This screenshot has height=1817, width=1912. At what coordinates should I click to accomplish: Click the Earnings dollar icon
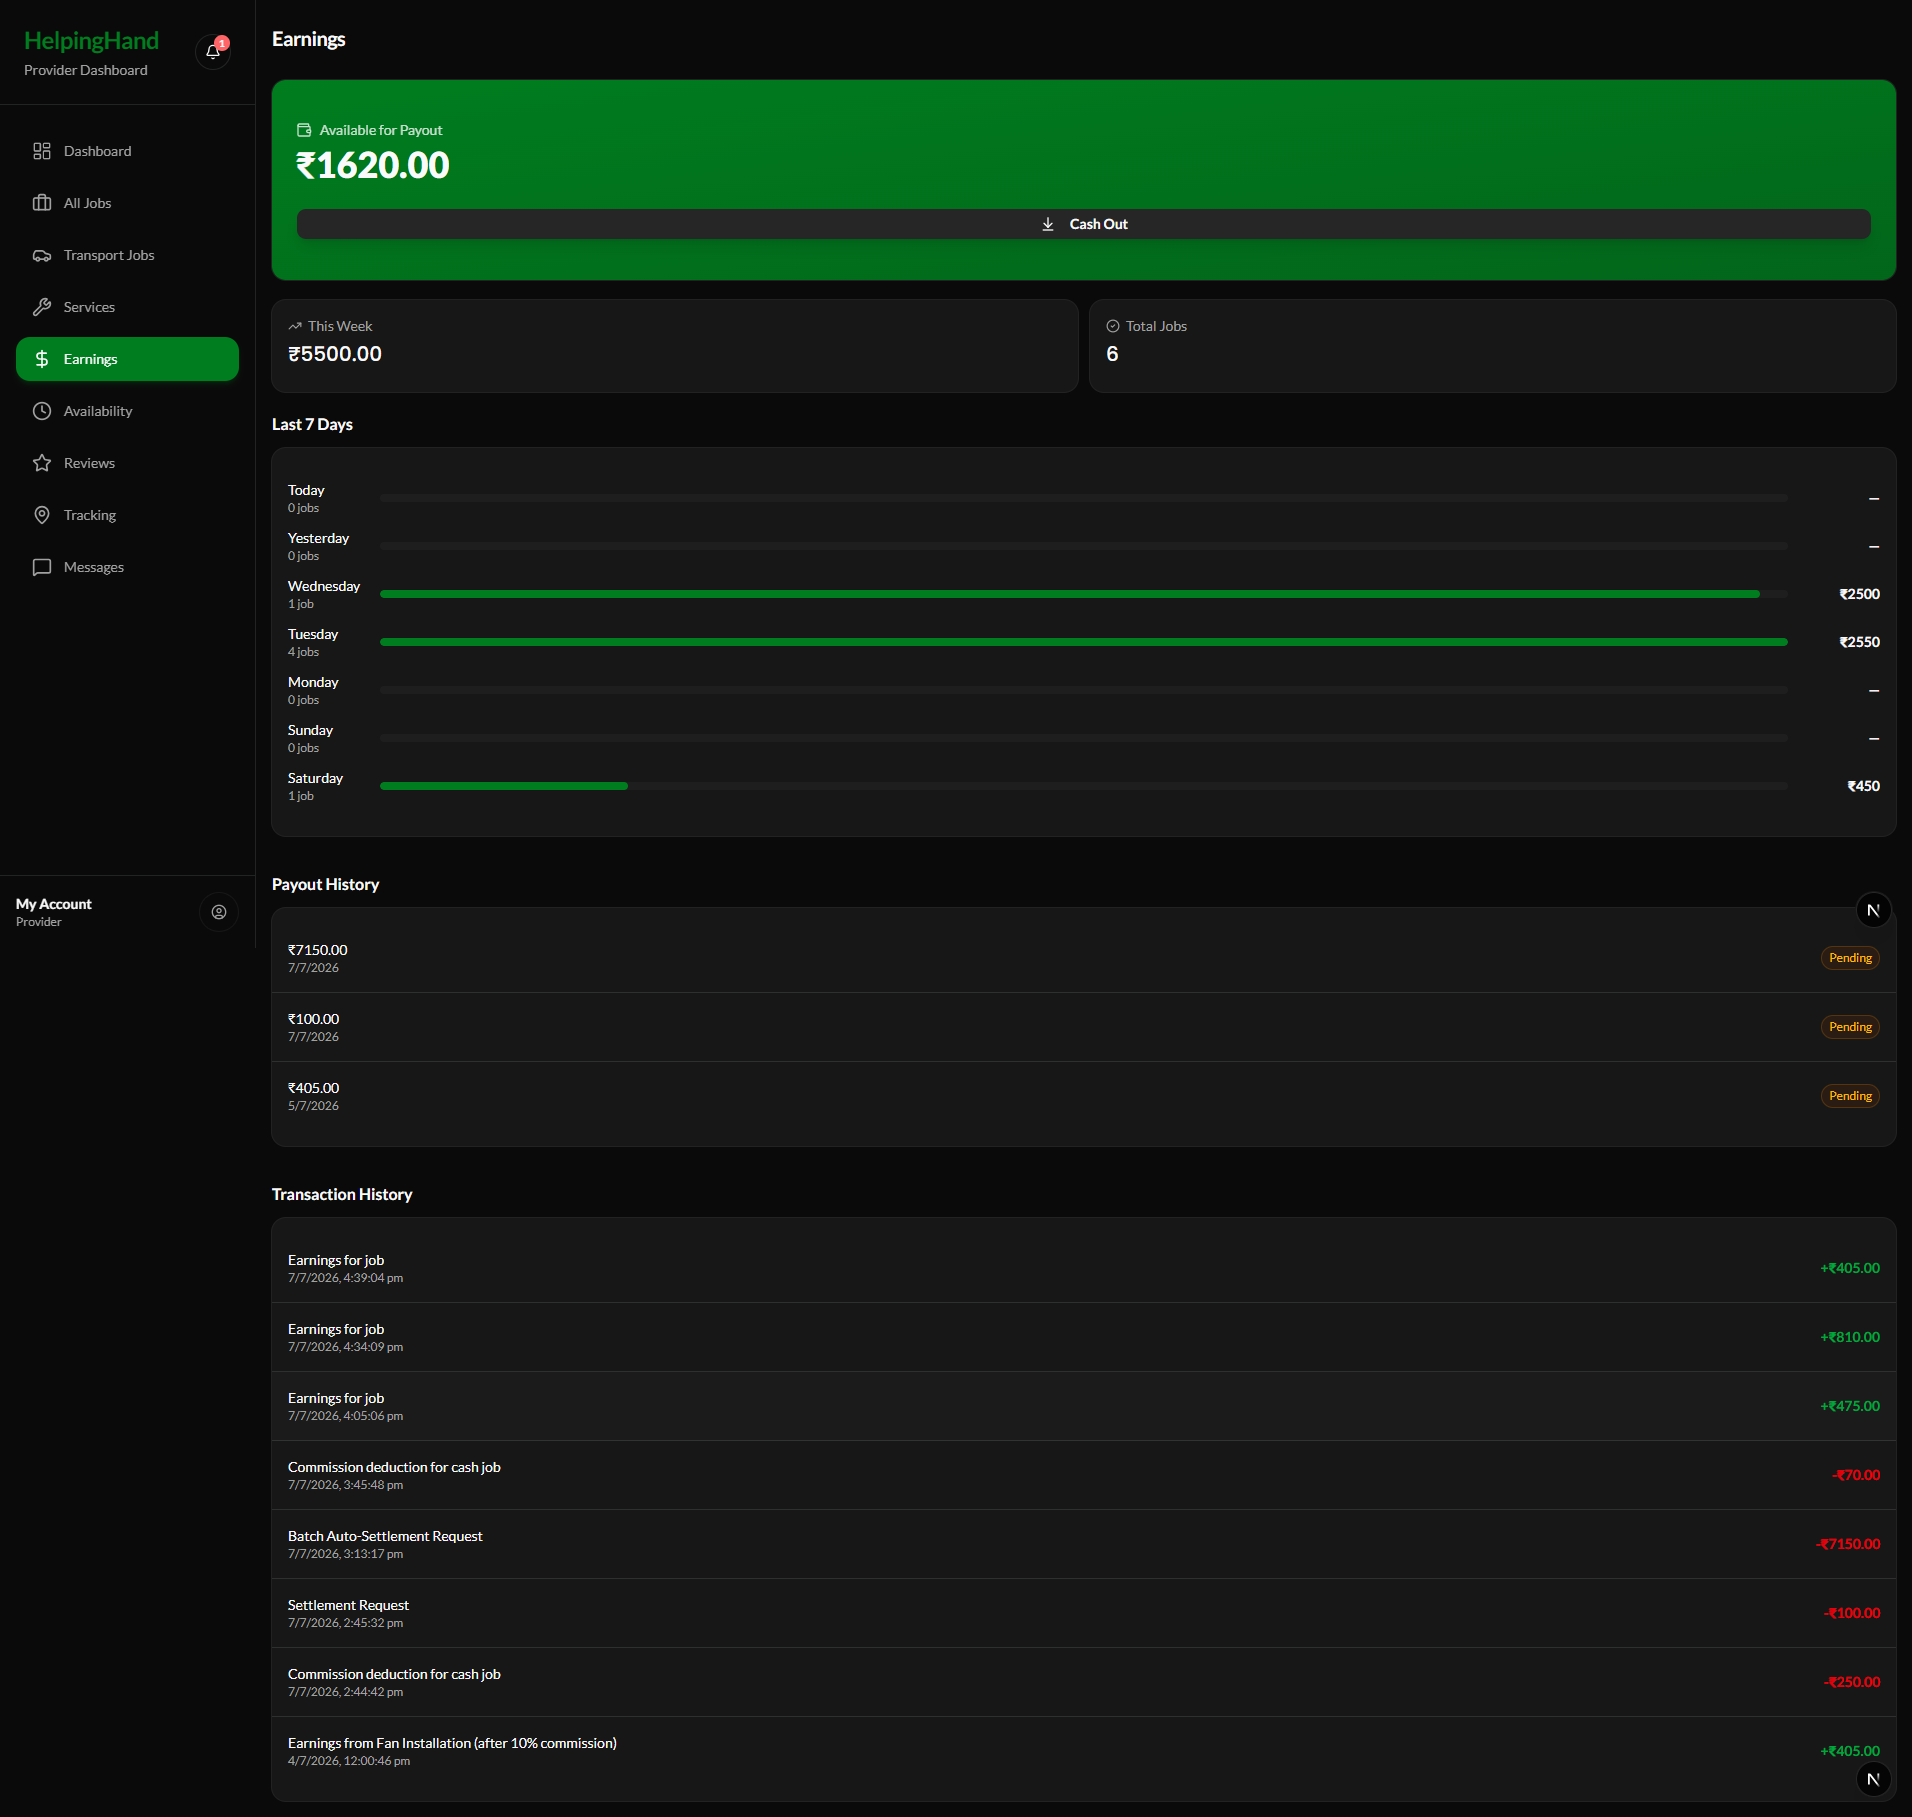pos(42,359)
